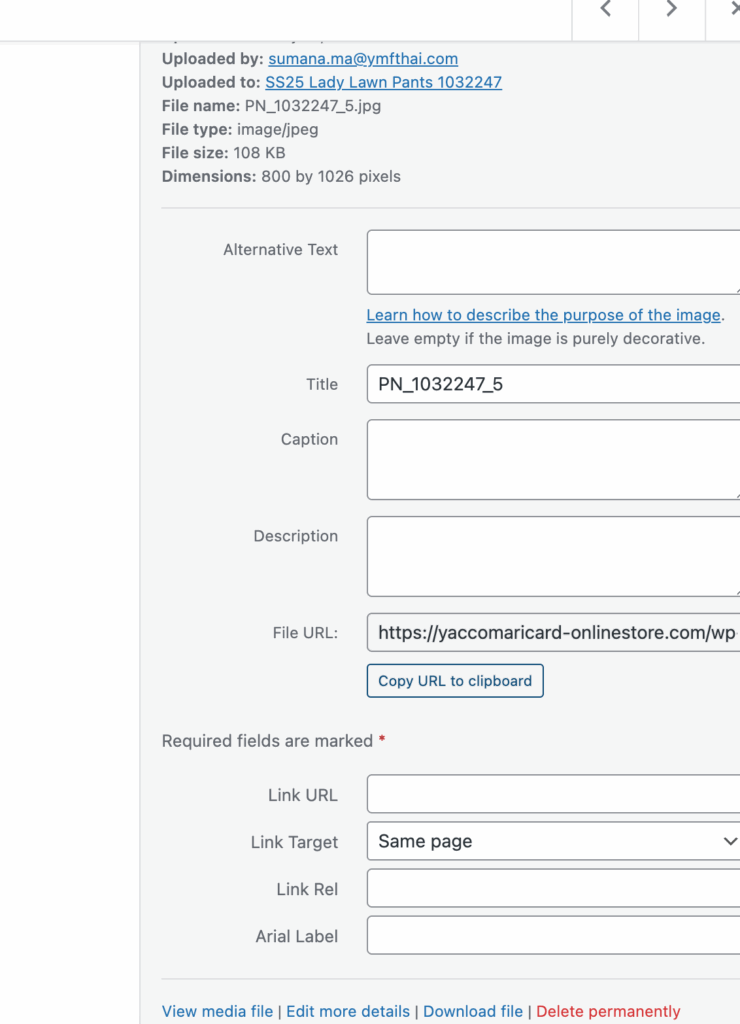The height and width of the screenshot is (1024, 740).
Task: Click into the Alternative Text box
Action: [553, 262]
